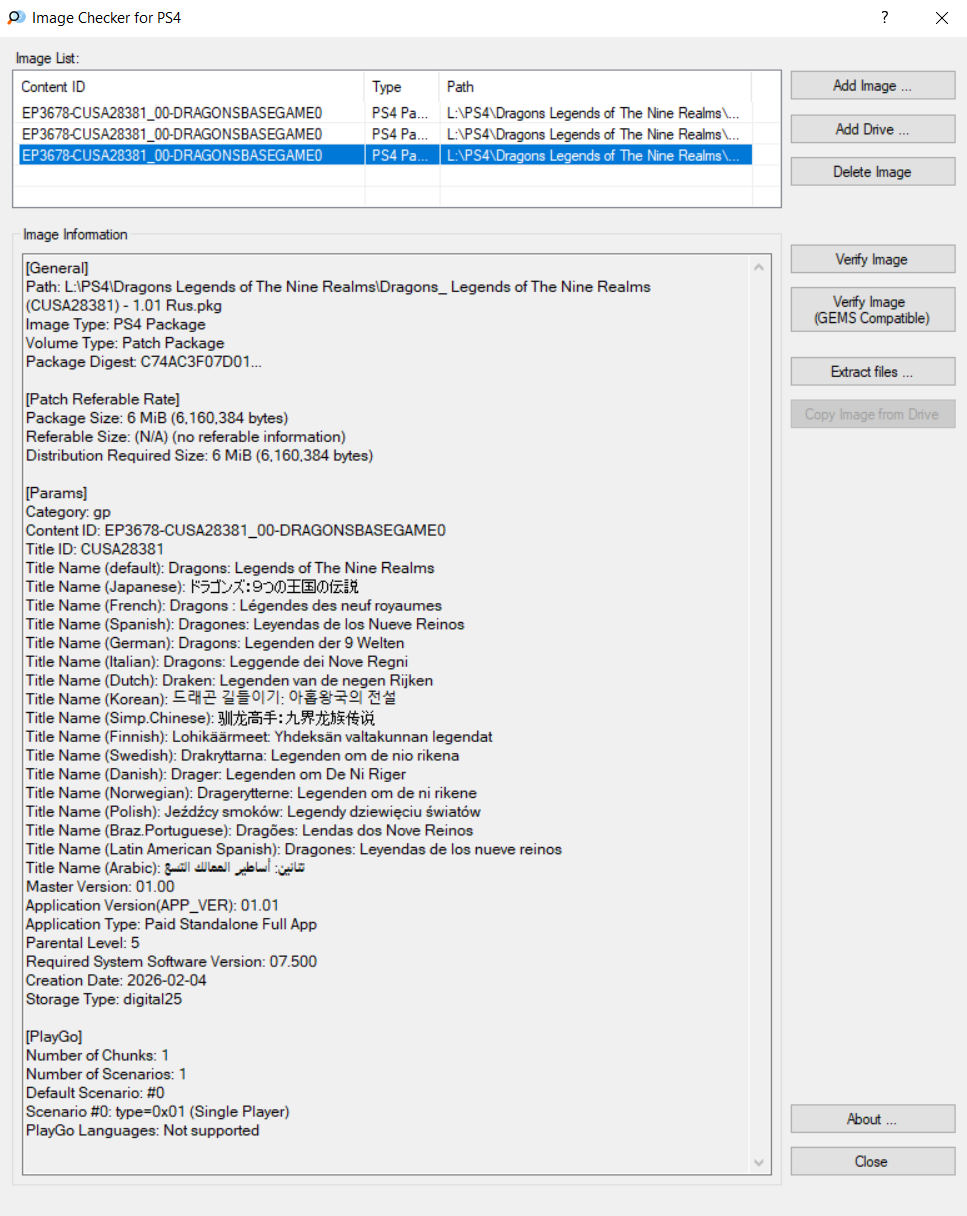Open the About ... dialog

[872, 1119]
